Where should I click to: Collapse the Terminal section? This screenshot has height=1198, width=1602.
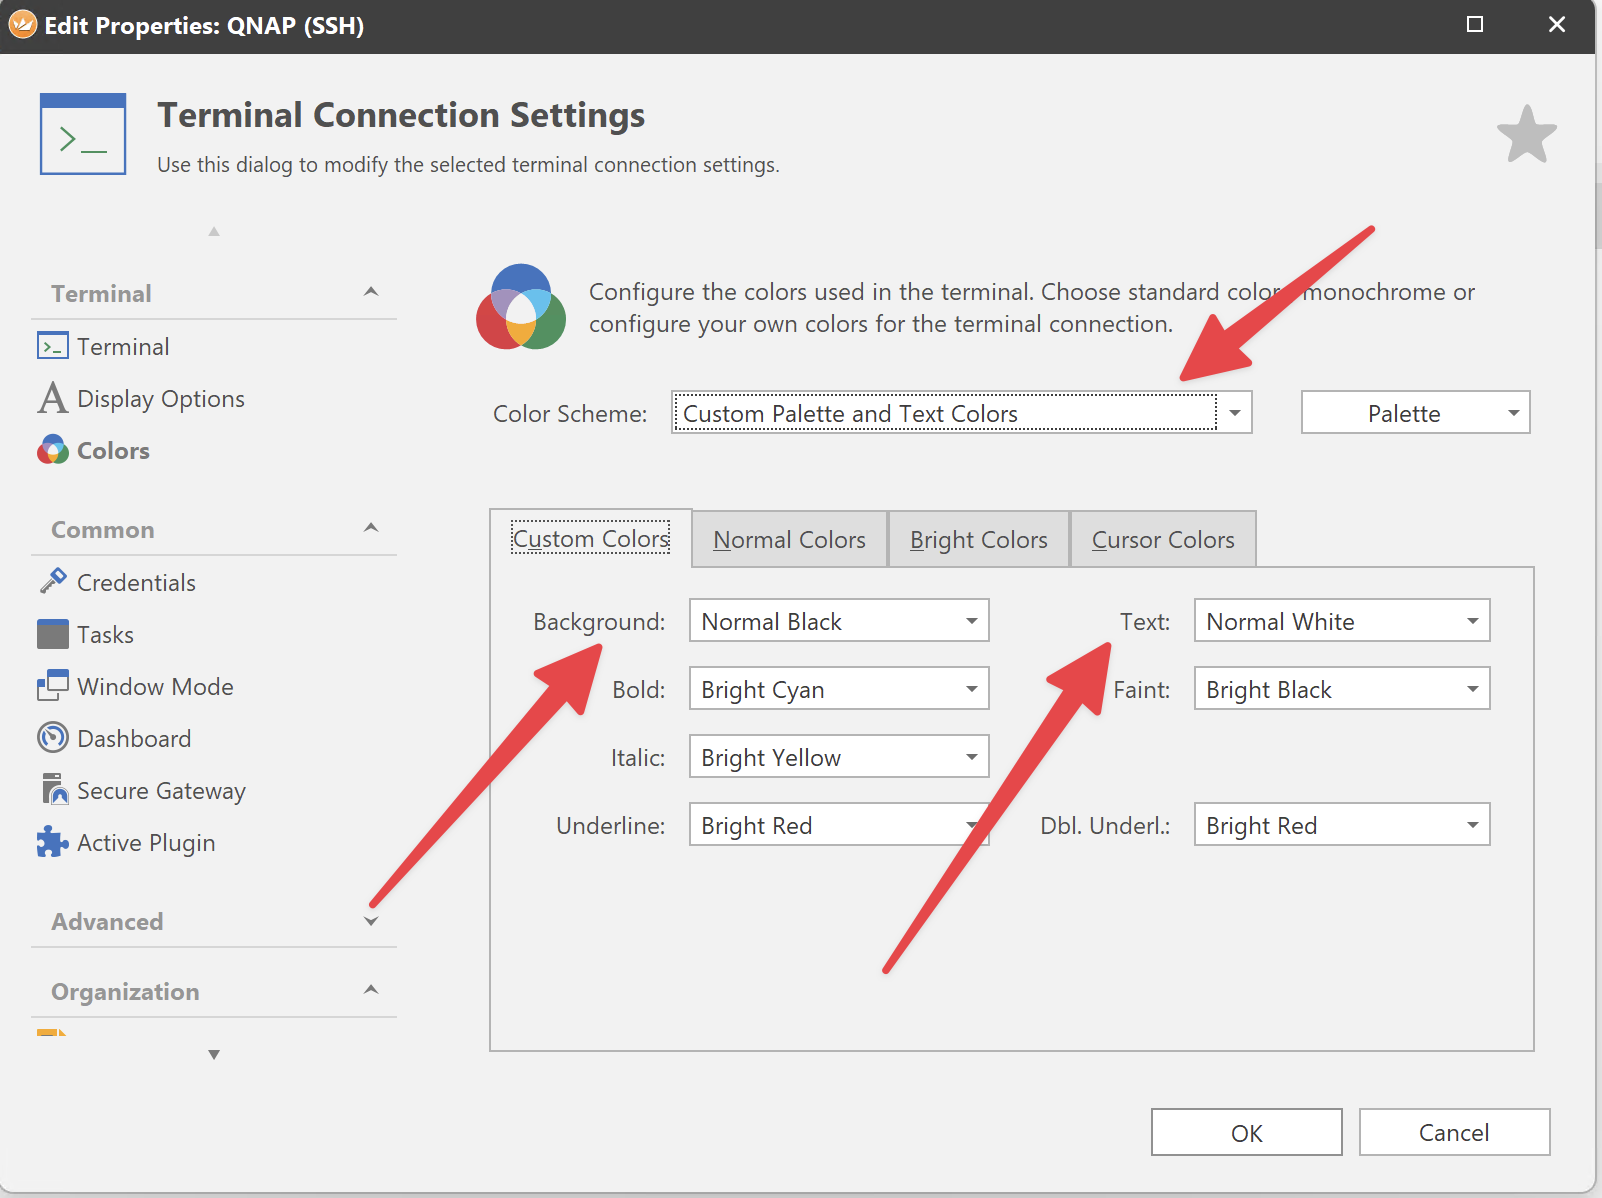(371, 292)
